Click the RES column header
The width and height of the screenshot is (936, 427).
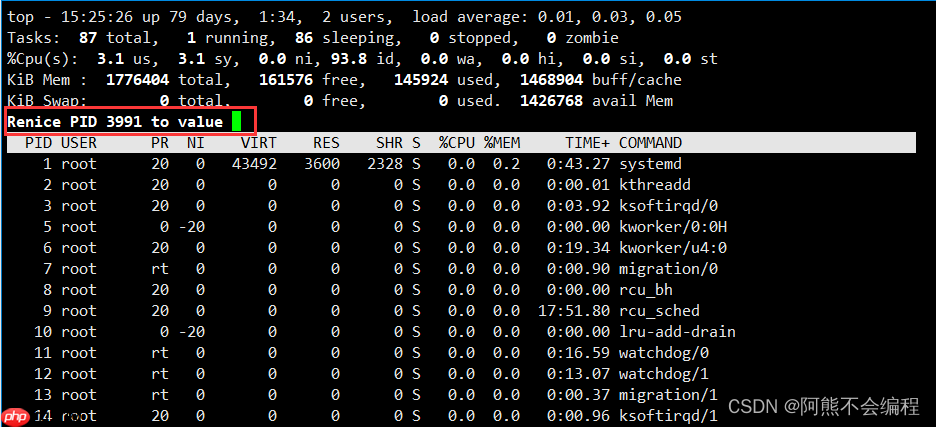click(x=326, y=143)
